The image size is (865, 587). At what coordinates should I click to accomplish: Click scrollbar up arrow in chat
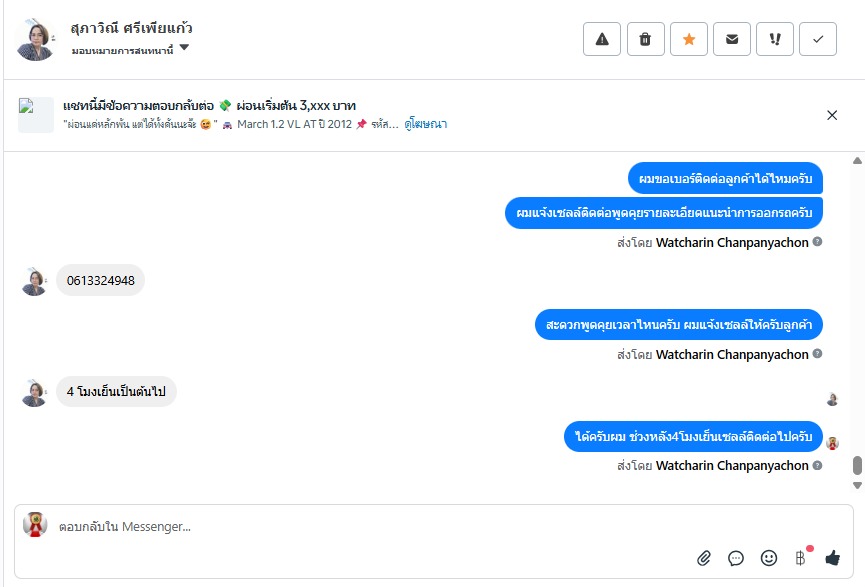tap(857, 161)
